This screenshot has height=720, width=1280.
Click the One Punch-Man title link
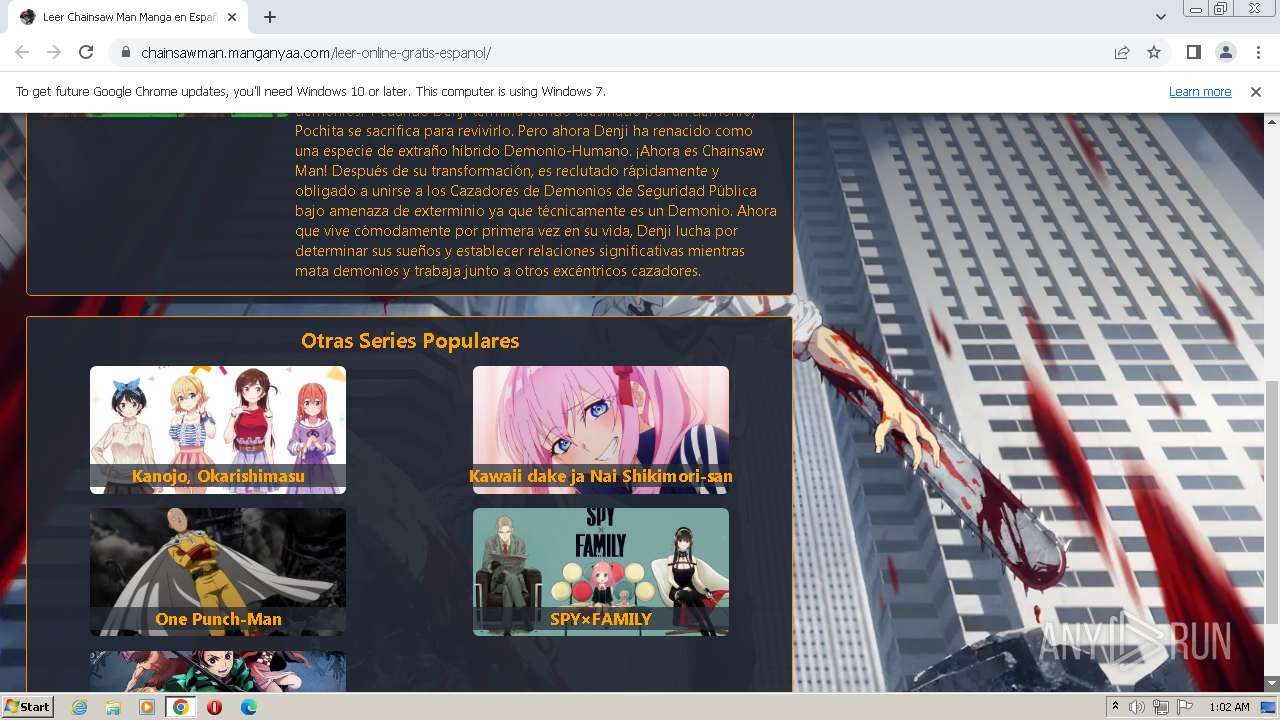(218, 619)
